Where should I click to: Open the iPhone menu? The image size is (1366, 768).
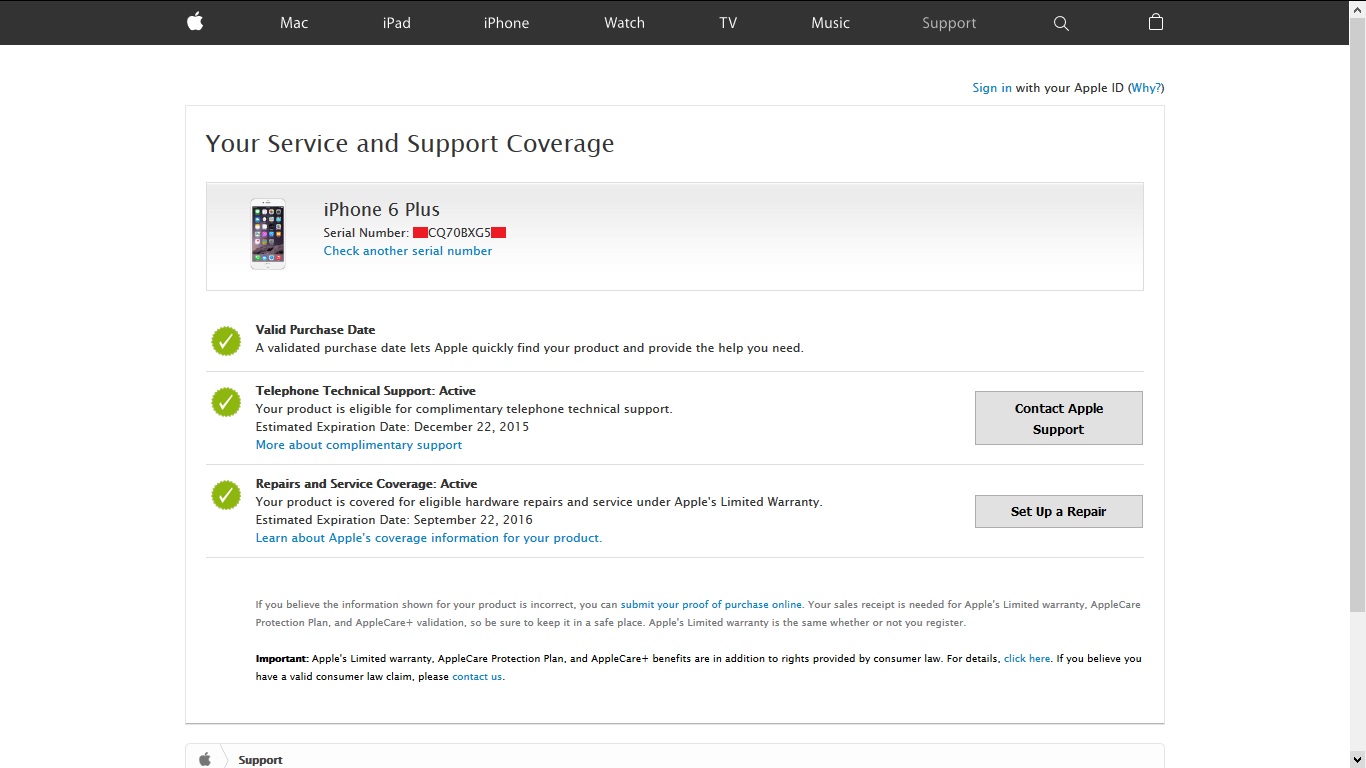(507, 23)
